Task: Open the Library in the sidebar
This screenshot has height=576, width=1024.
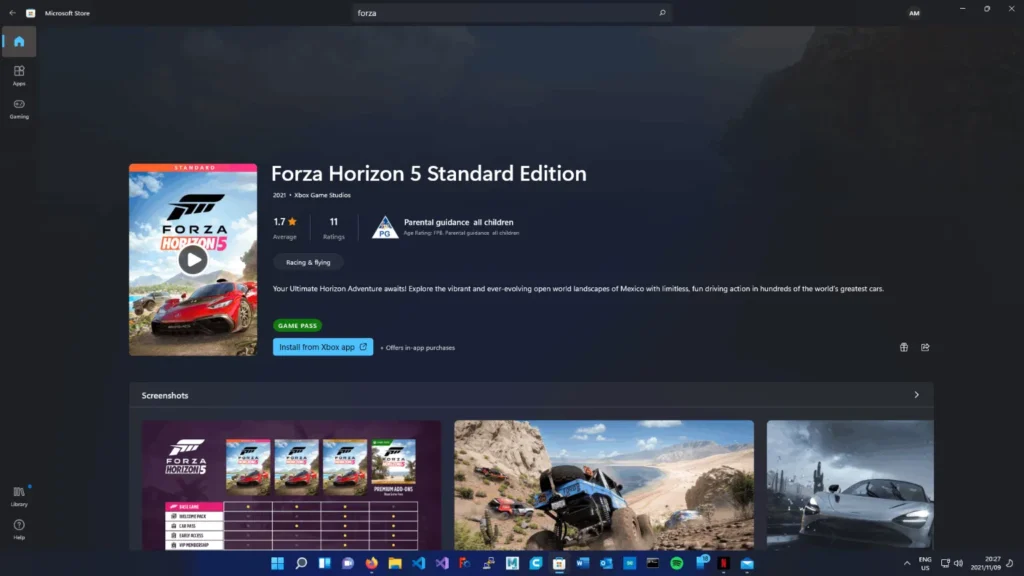Action: pyautogui.click(x=19, y=496)
